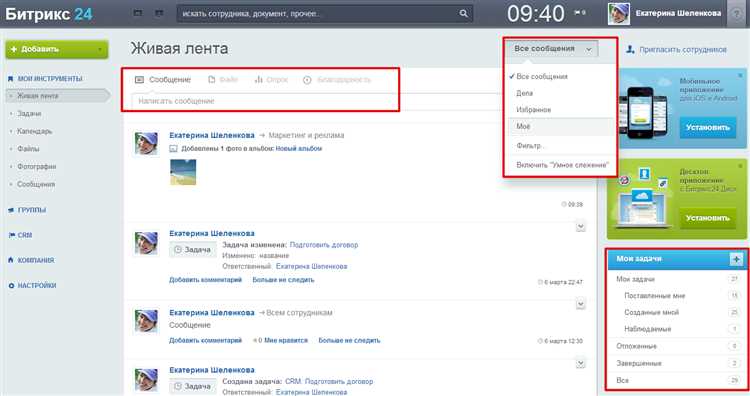Expand arrow on the Создана задача post
This screenshot has width=750, height=396.
pos(581,364)
